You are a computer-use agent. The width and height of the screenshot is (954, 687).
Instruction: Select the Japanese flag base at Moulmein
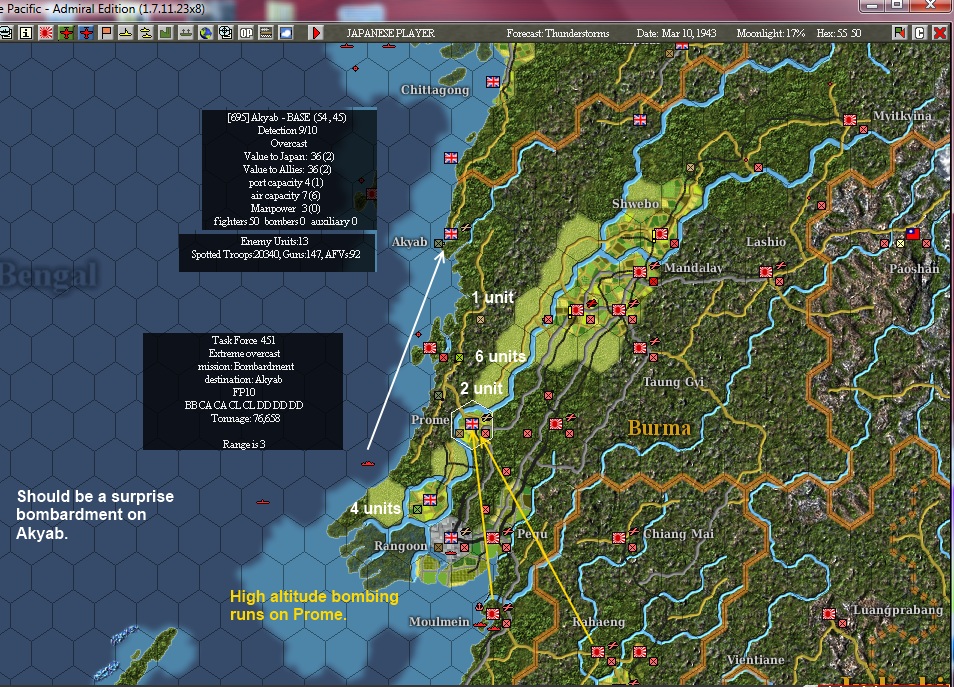(493, 613)
